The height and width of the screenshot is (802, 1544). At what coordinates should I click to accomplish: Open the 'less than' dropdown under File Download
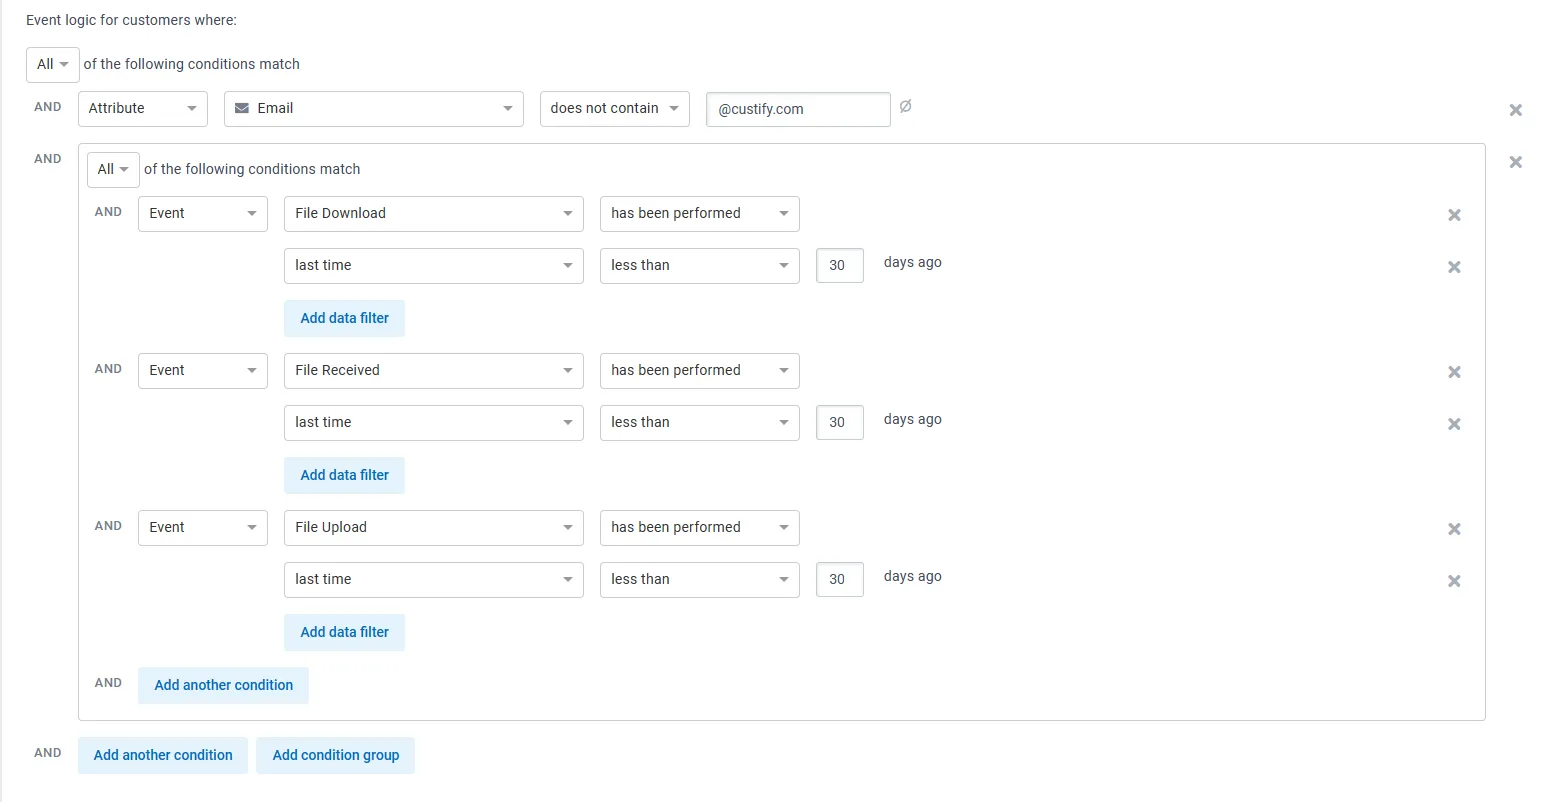pyautogui.click(x=700, y=266)
